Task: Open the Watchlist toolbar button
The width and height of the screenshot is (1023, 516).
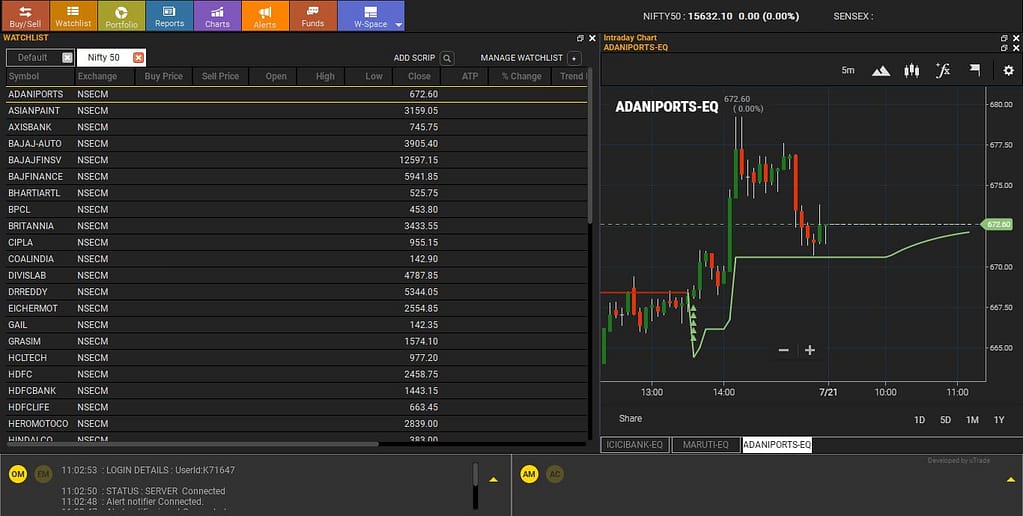Action: [x=73, y=16]
